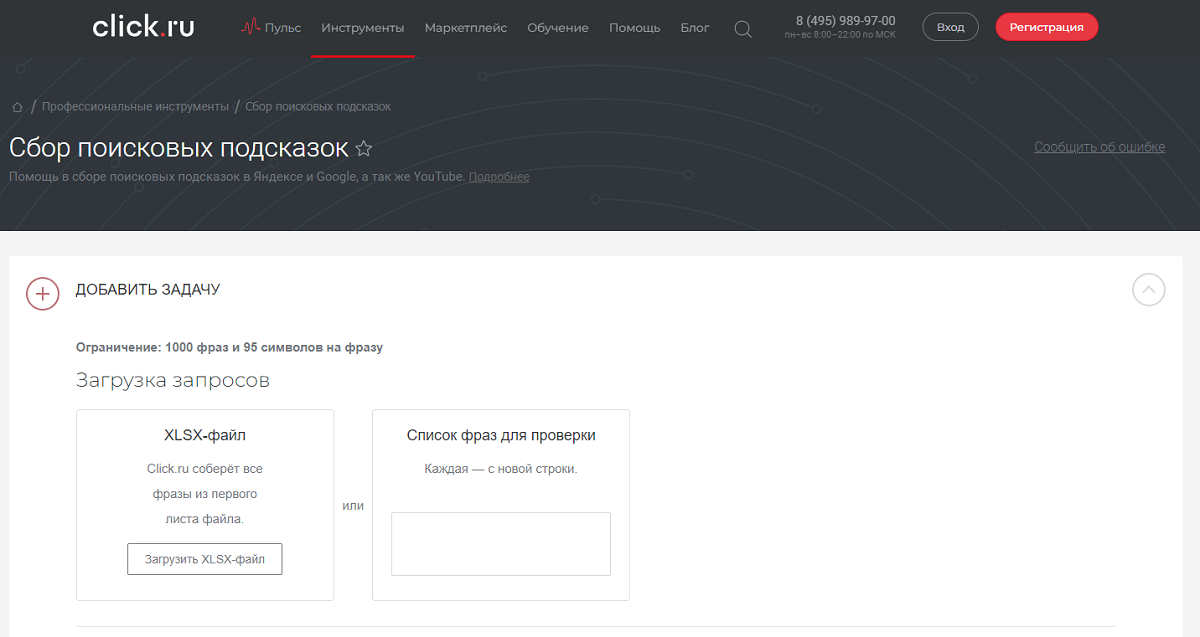Open the Пульс menu item

click(271, 28)
